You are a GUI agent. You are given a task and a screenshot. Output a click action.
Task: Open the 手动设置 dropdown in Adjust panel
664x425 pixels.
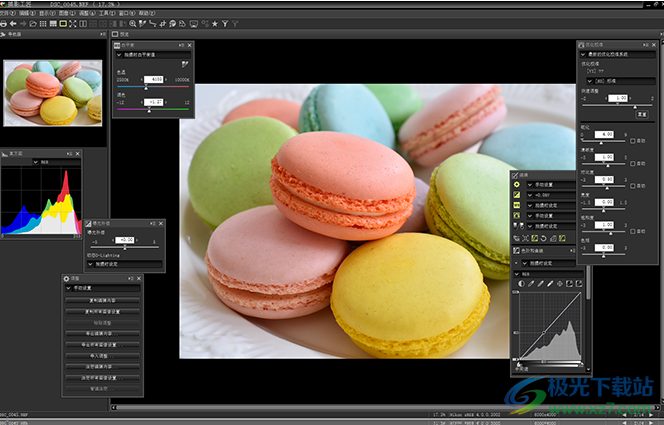(102, 288)
